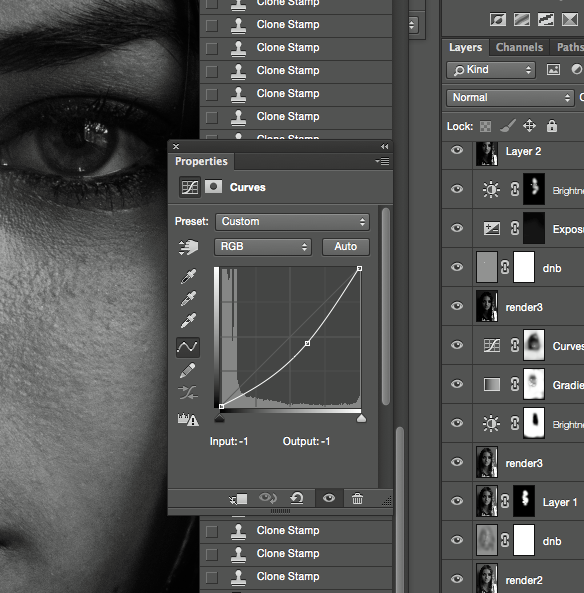Screen dimensions: 584x593
Task: Open the Kind layer filter dropdown
Action: [491, 70]
